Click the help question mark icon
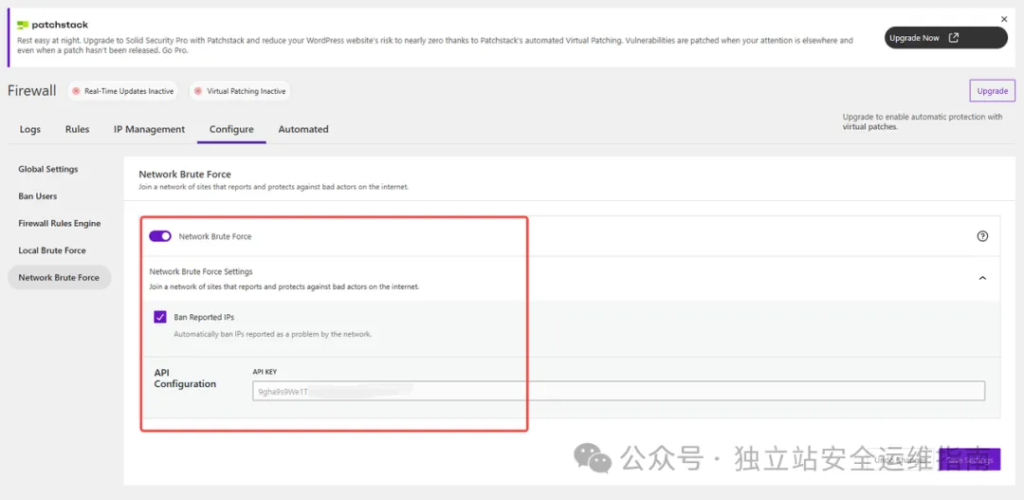Image resolution: width=1024 pixels, height=500 pixels. 982,236
